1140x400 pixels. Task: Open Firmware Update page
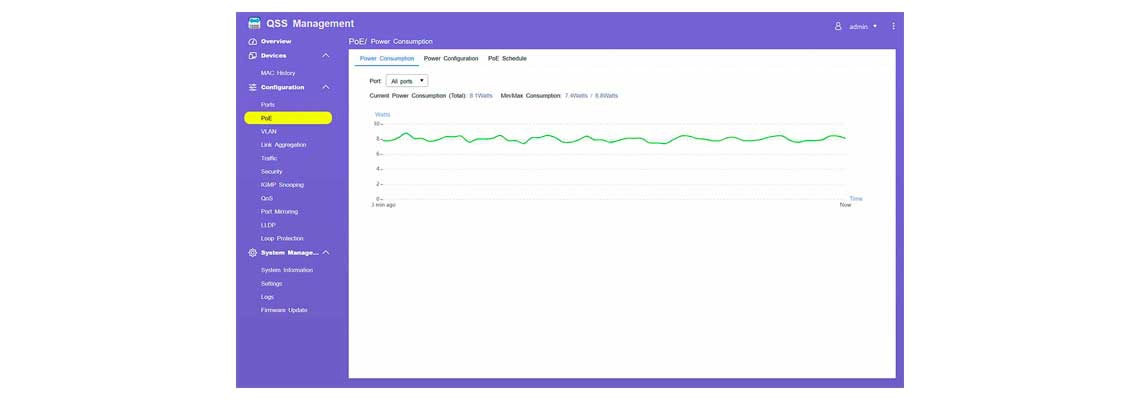click(284, 310)
